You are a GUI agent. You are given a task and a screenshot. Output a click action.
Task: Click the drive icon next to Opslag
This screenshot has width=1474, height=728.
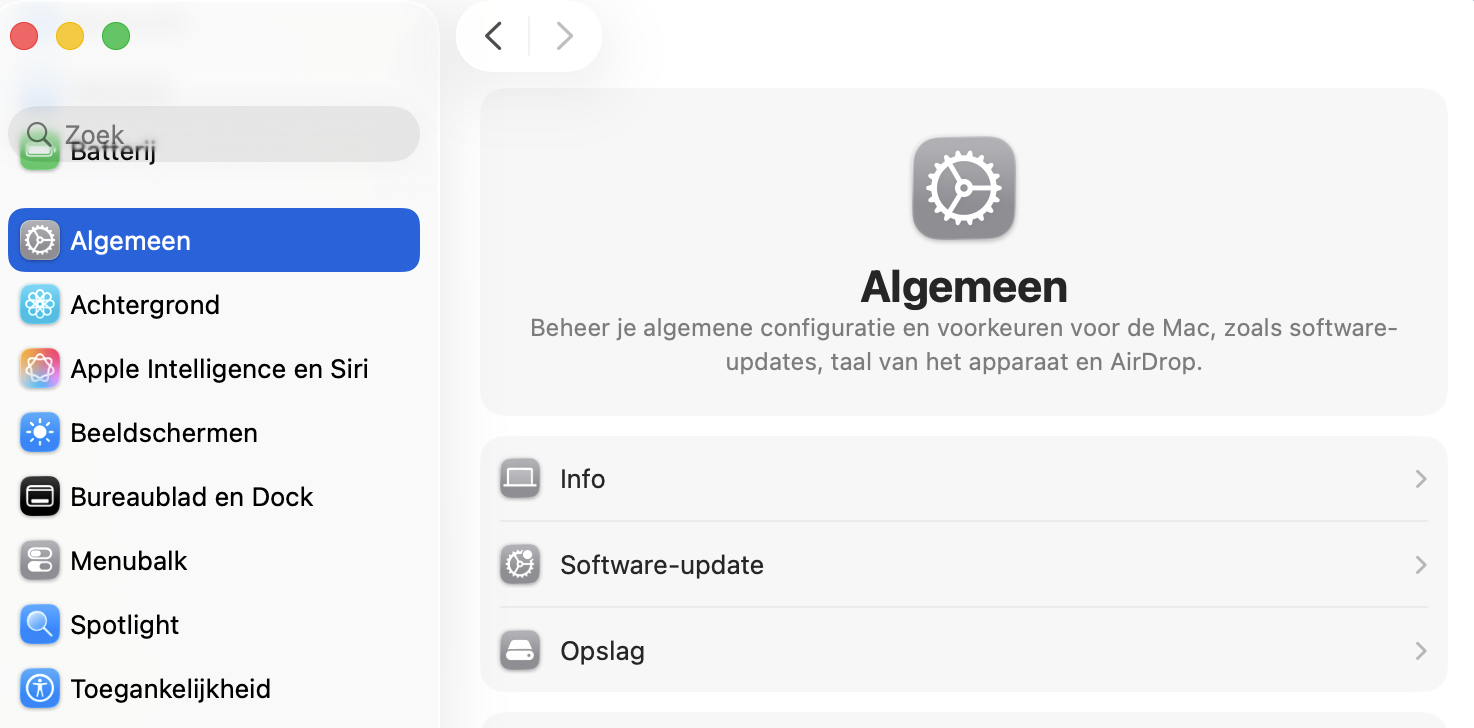[519, 650]
